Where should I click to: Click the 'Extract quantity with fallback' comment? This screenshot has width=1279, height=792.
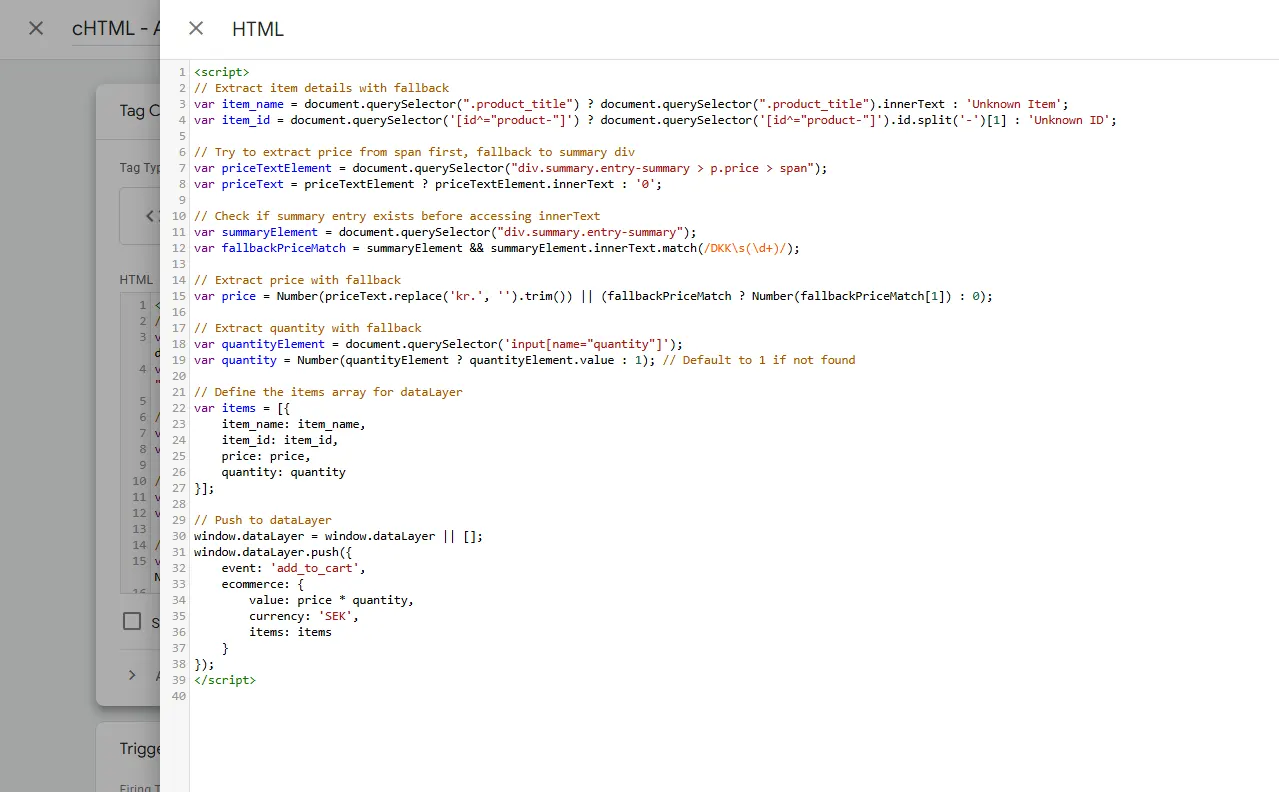click(308, 328)
